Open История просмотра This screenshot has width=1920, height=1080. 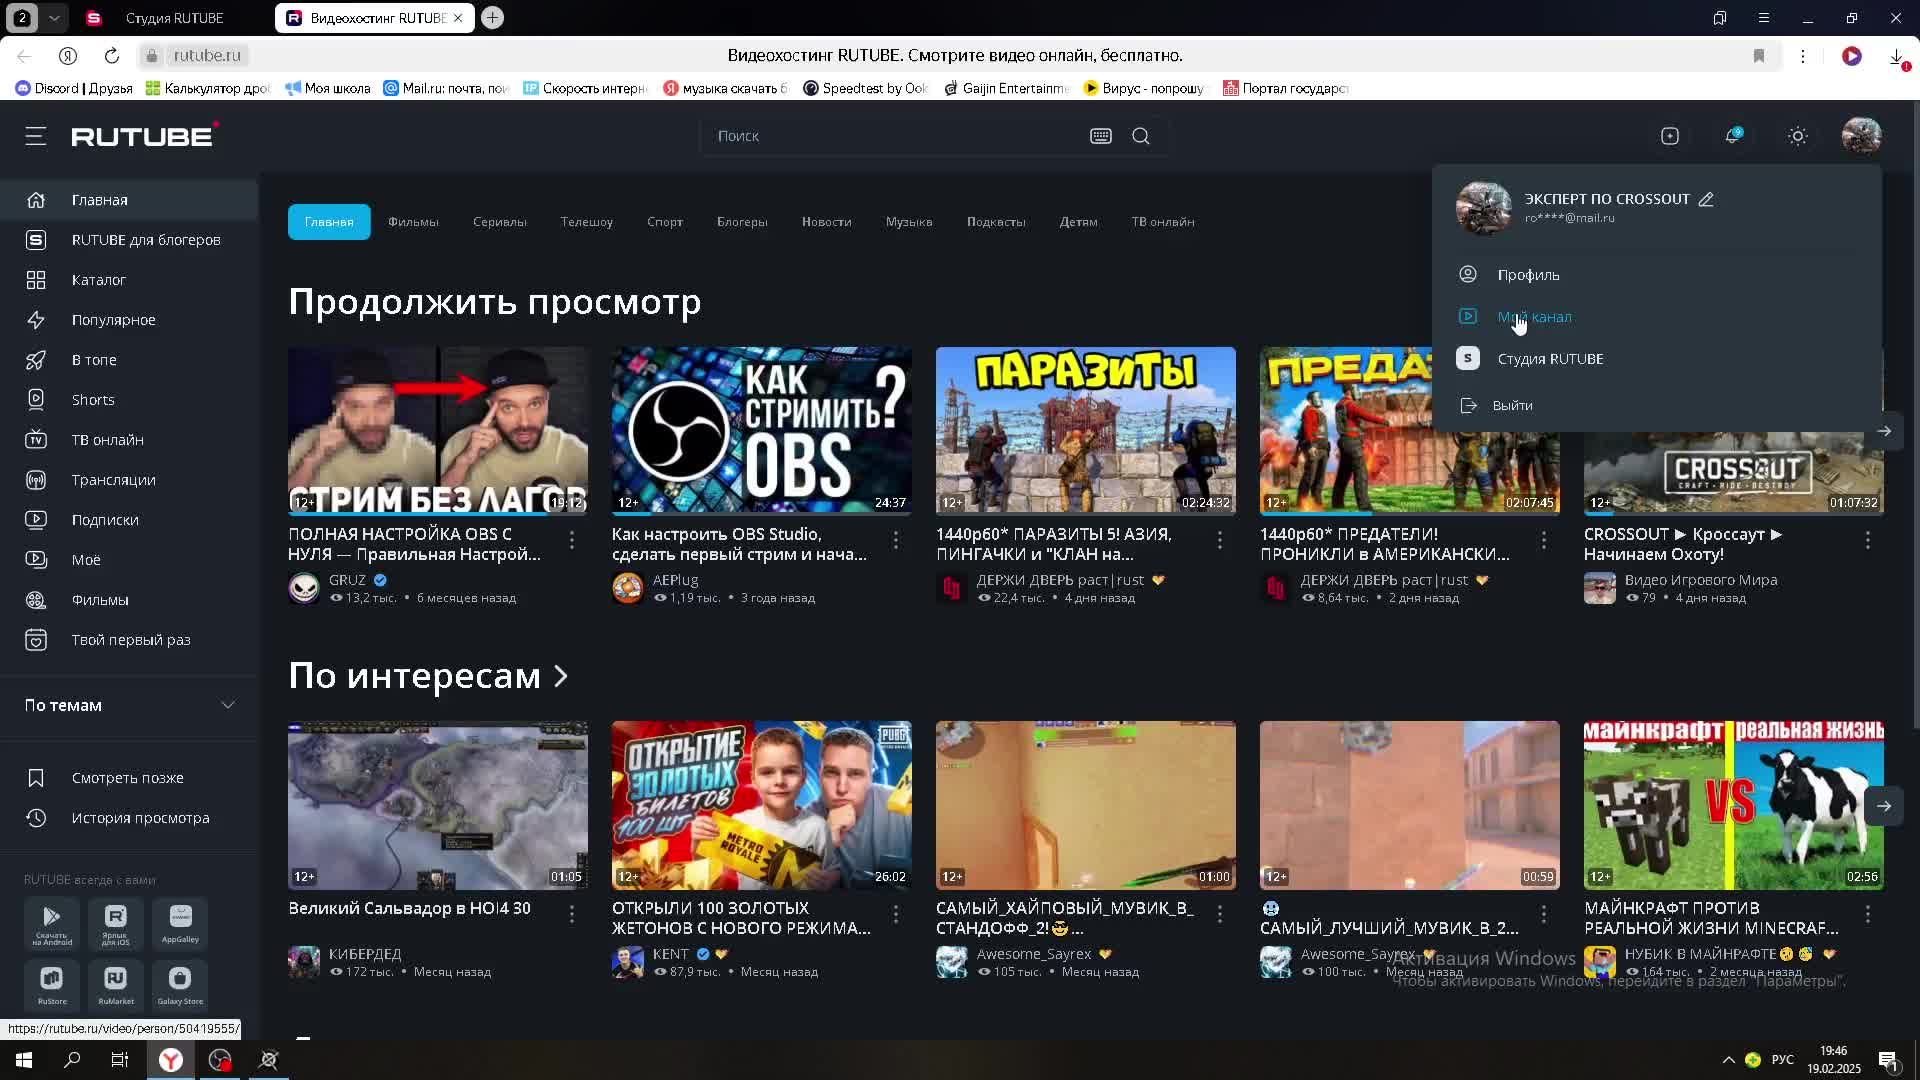point(129,818)
